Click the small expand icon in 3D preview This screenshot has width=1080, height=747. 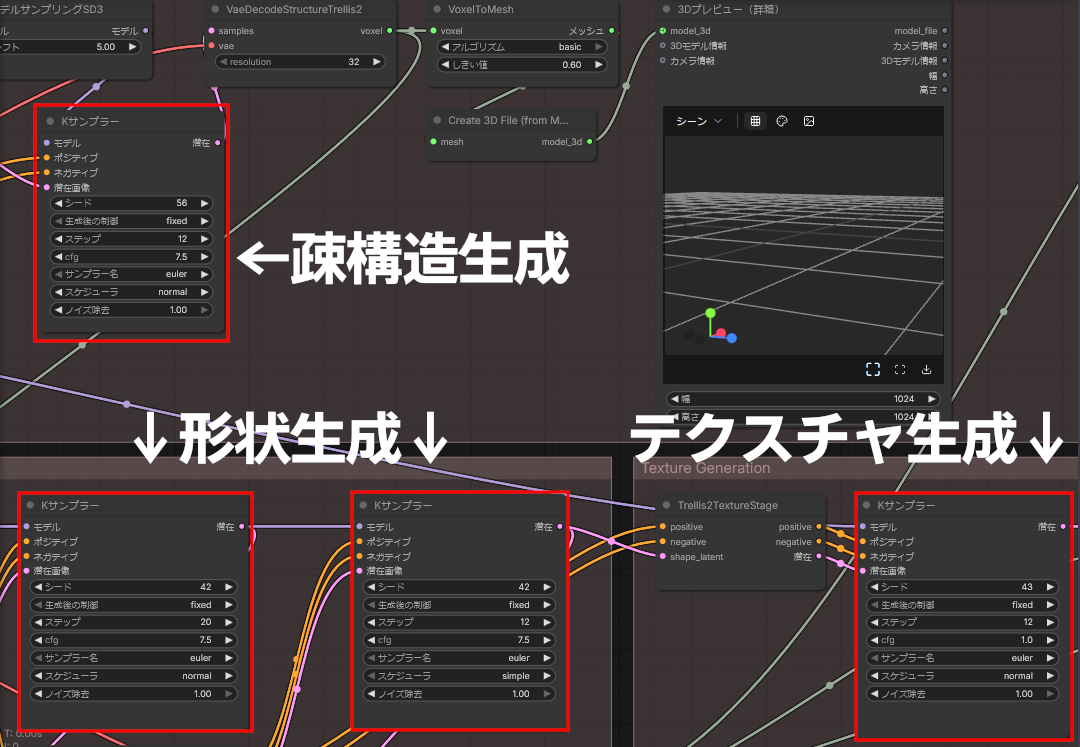pyautogui.click(x=900, y=370)
